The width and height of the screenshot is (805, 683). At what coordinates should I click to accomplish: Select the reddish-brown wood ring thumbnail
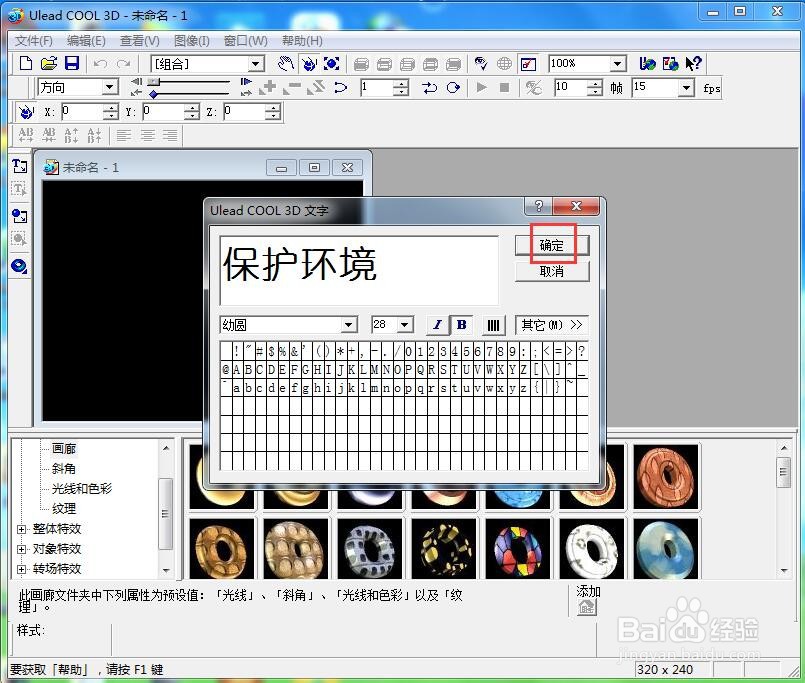point(665,477)
